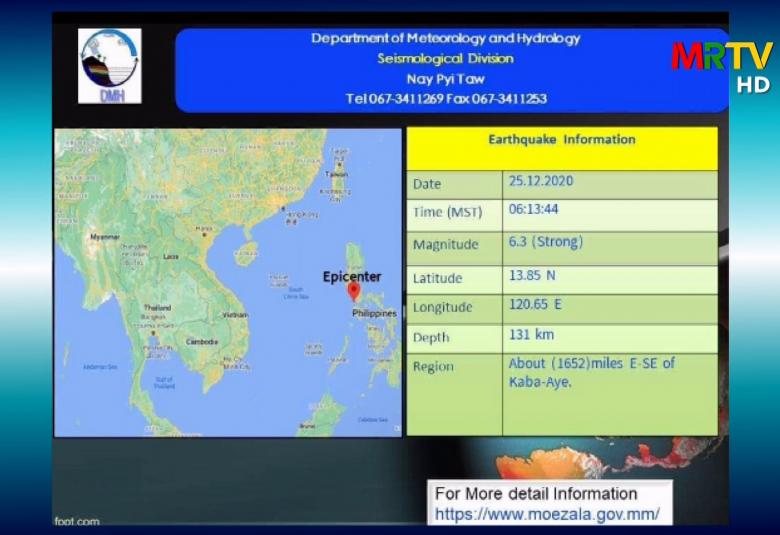Click the Epicenter text label on map

tap(352, 276)
